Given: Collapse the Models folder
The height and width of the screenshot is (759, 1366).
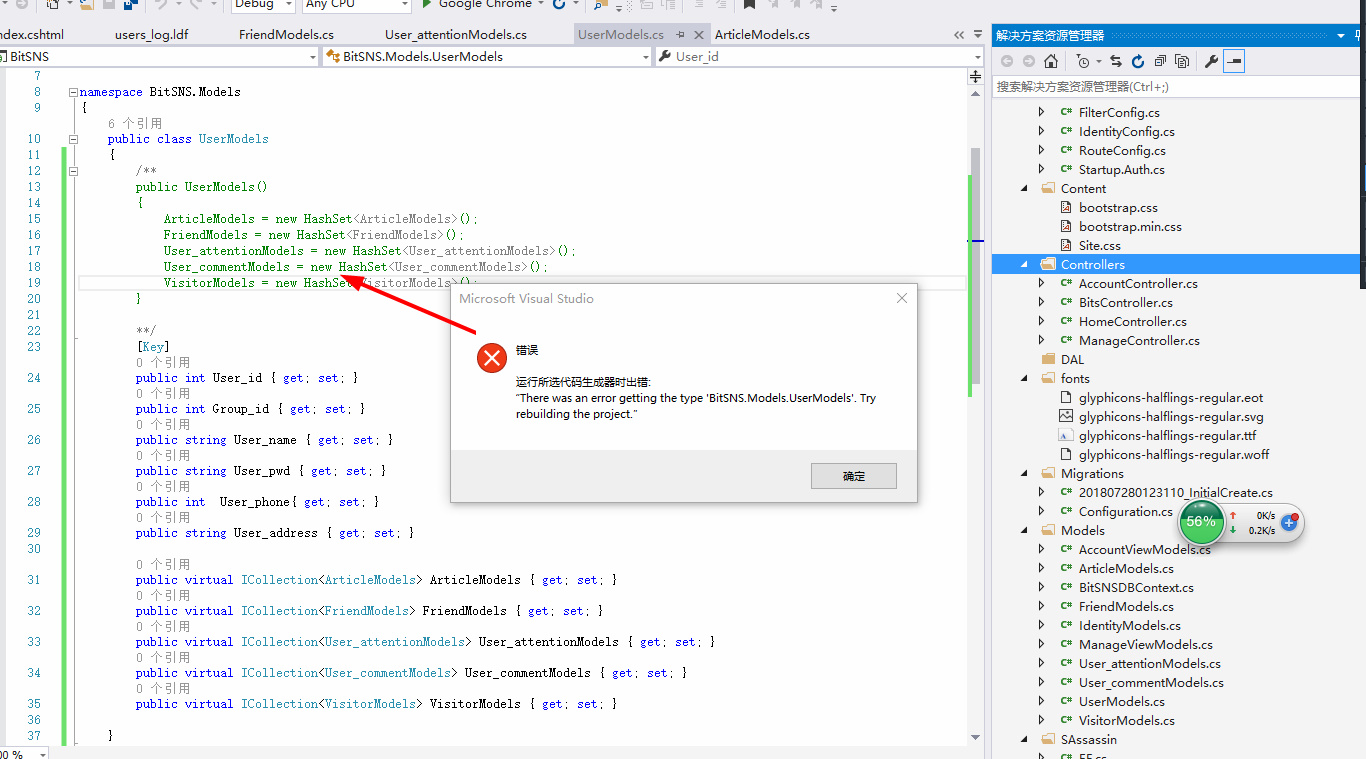Looking at the screenshot, I should 1024,530.
